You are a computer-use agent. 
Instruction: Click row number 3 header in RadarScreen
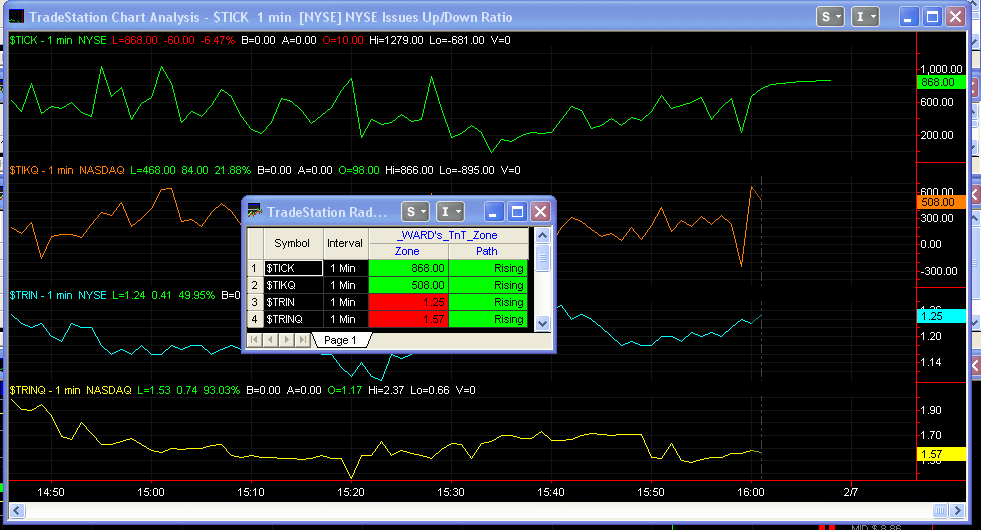click(255, 302)
